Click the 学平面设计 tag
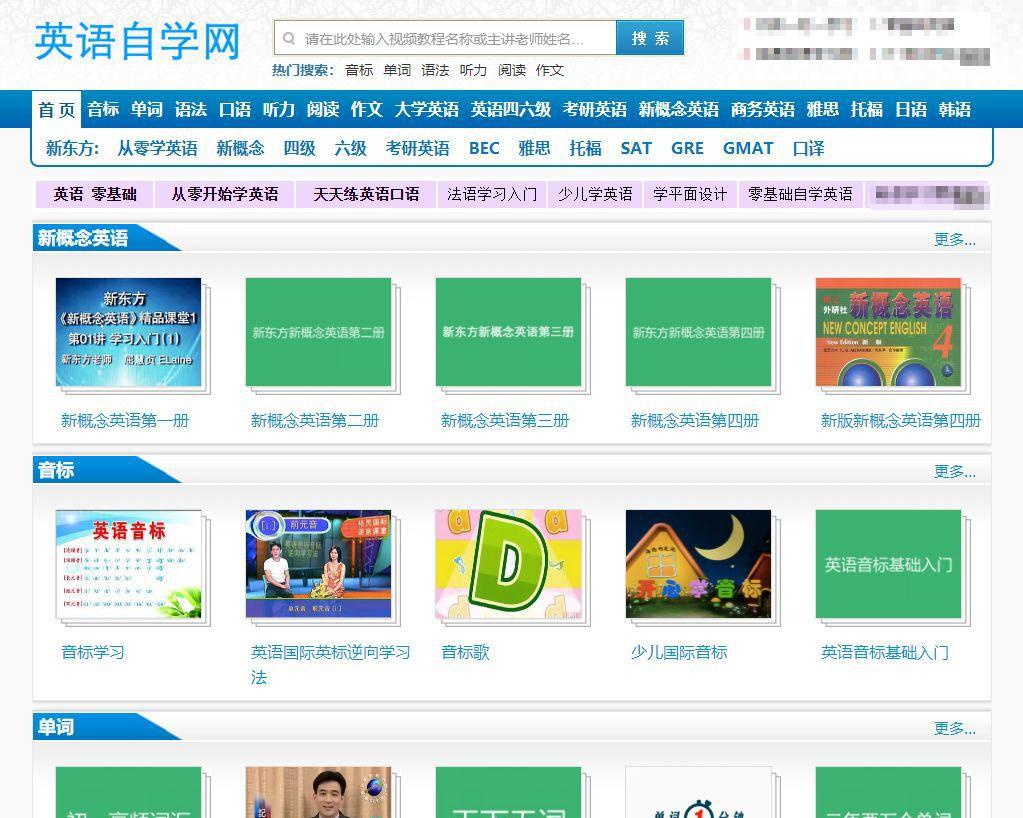 point(690,194)
